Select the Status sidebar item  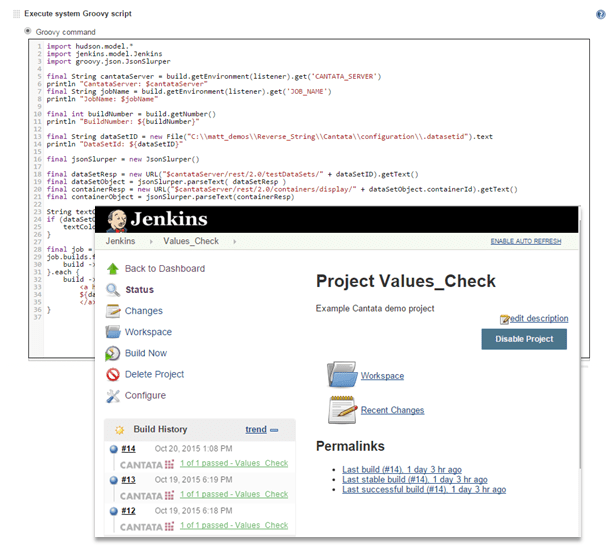tap(140, 290)
